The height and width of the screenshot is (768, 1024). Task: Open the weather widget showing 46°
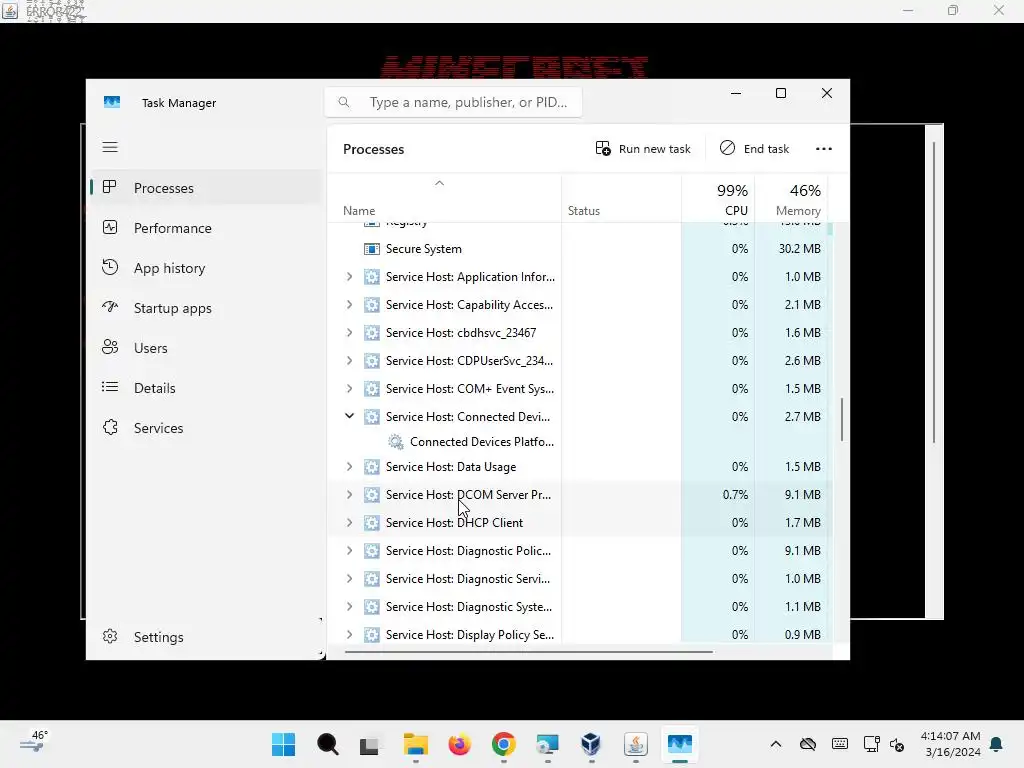point(34,743)
